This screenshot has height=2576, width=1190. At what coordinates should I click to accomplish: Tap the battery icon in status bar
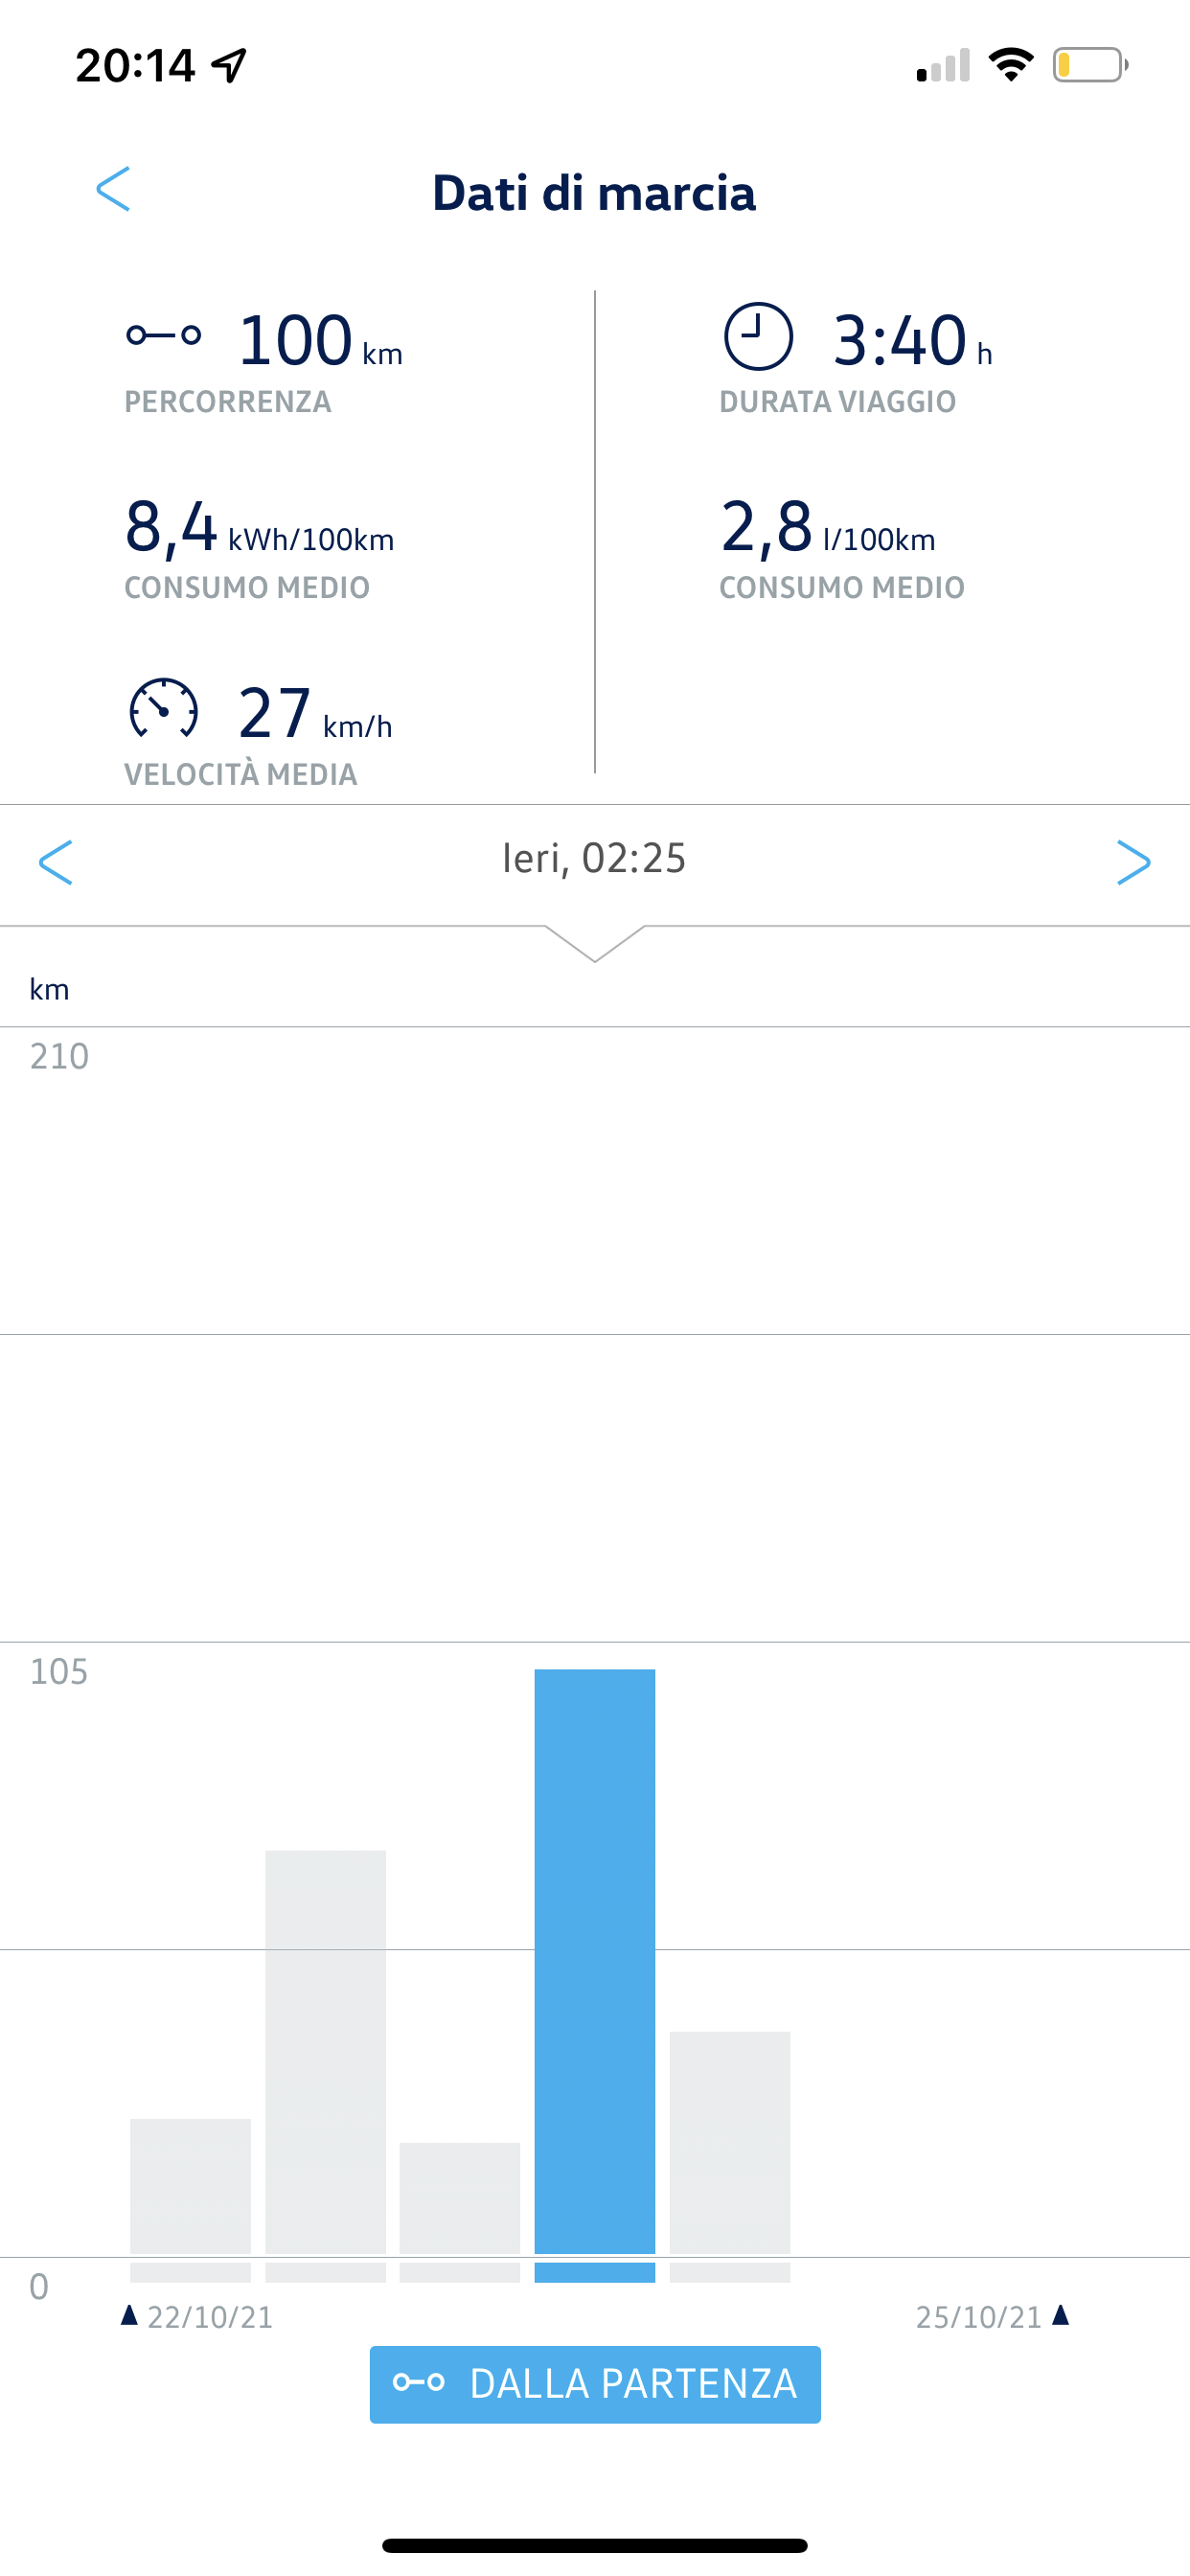(1089, 66)
